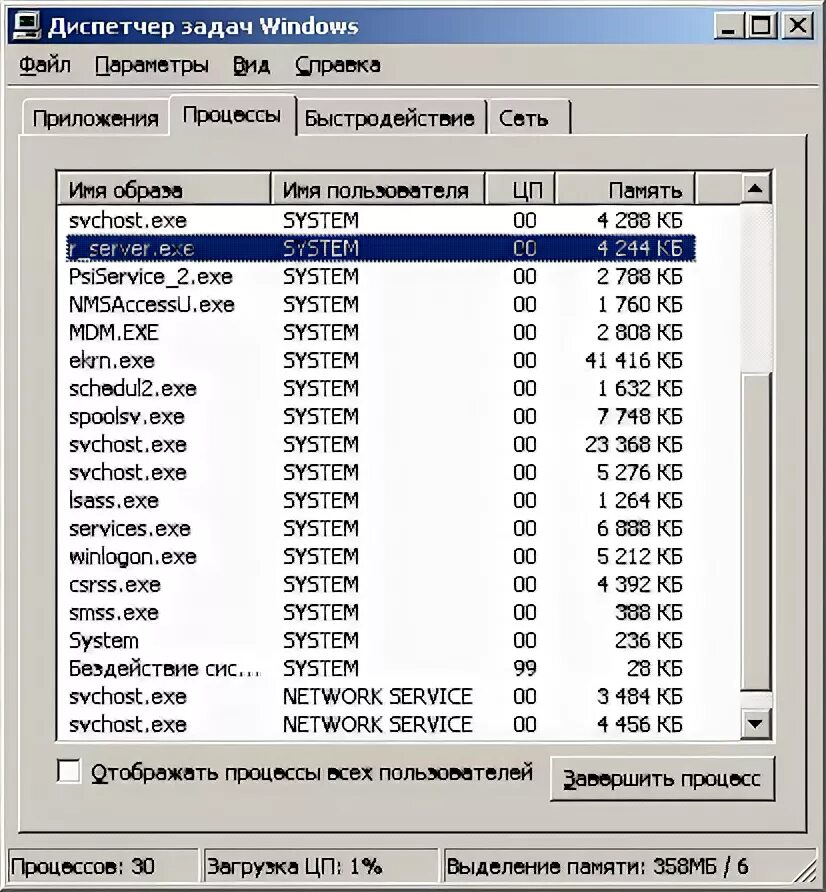Screen dimensions: 826x892
Task: Select the services.exe process
Action: [375, 528]
